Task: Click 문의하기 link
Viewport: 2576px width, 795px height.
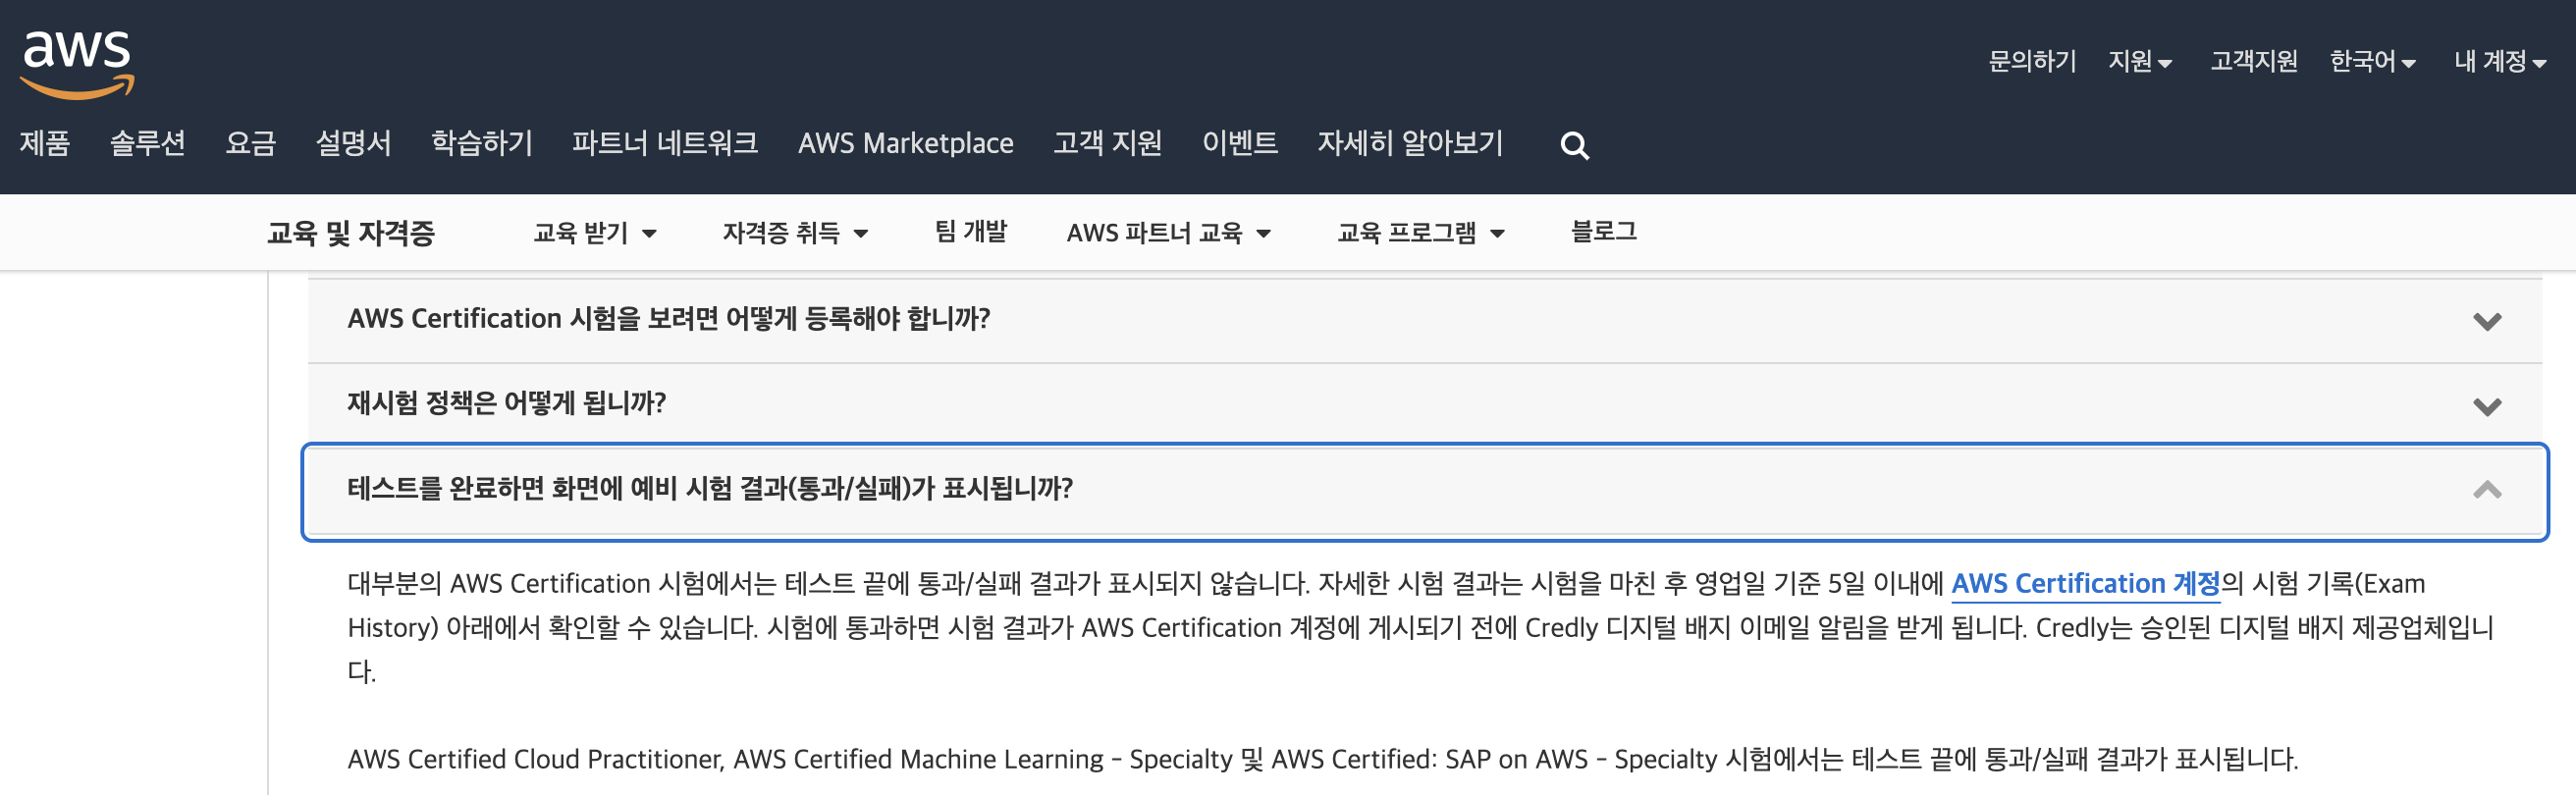Action: point(2032,61)
